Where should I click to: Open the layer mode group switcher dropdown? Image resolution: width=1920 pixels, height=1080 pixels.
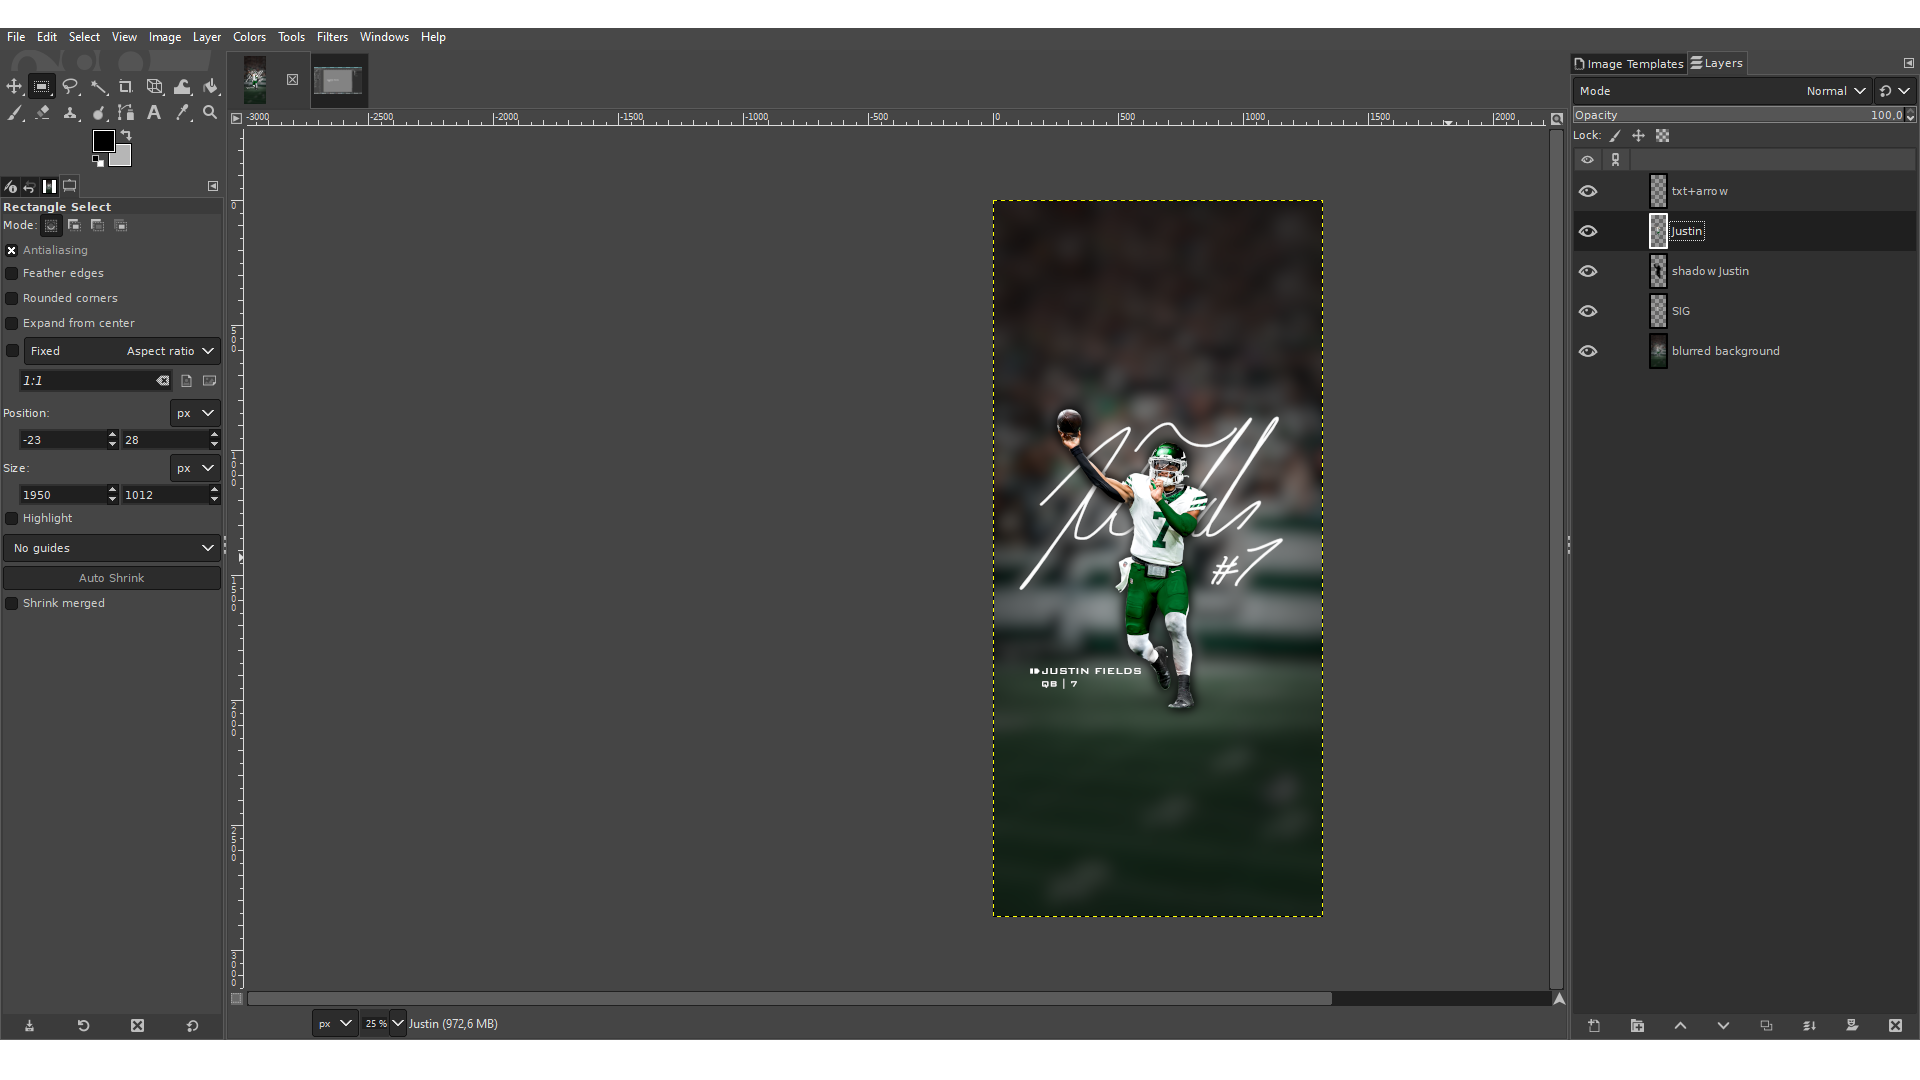(1895, 91)
